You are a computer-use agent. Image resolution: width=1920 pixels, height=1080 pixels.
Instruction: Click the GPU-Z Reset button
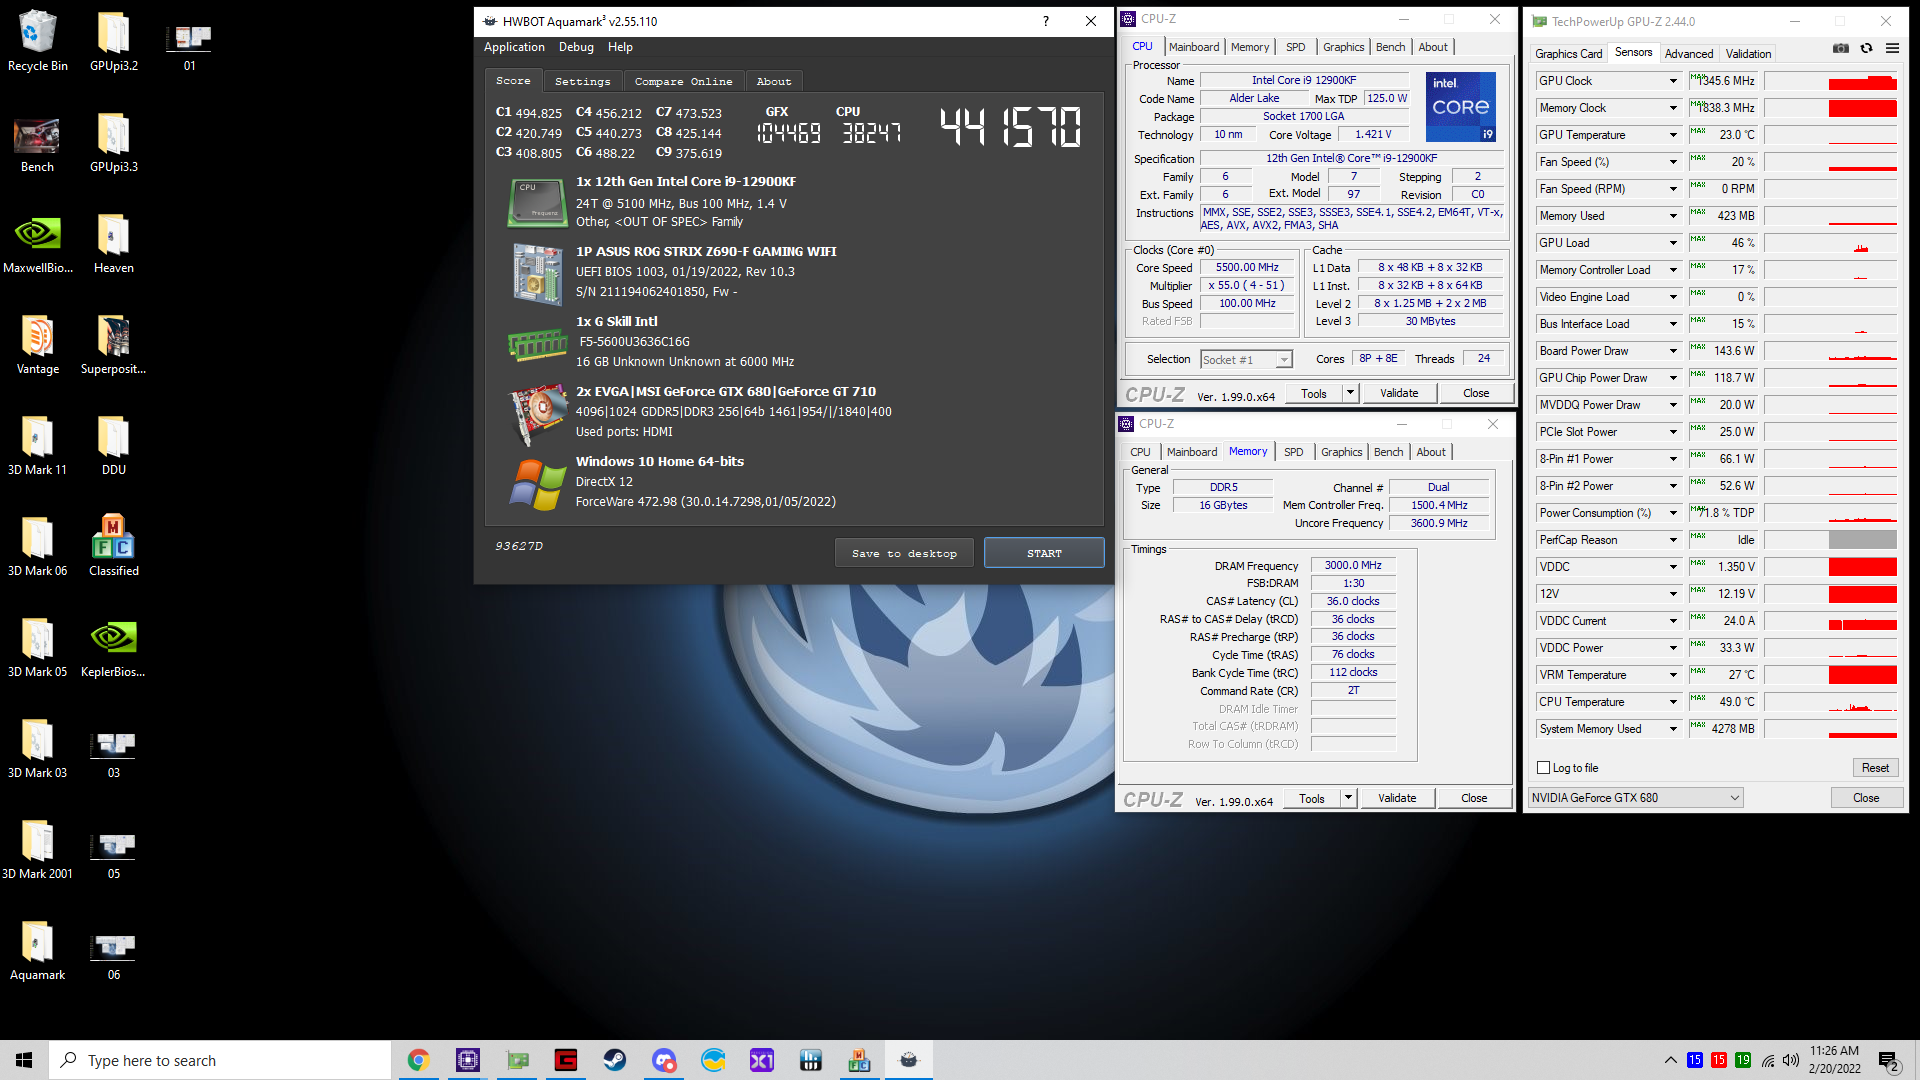coord(1875,768)
